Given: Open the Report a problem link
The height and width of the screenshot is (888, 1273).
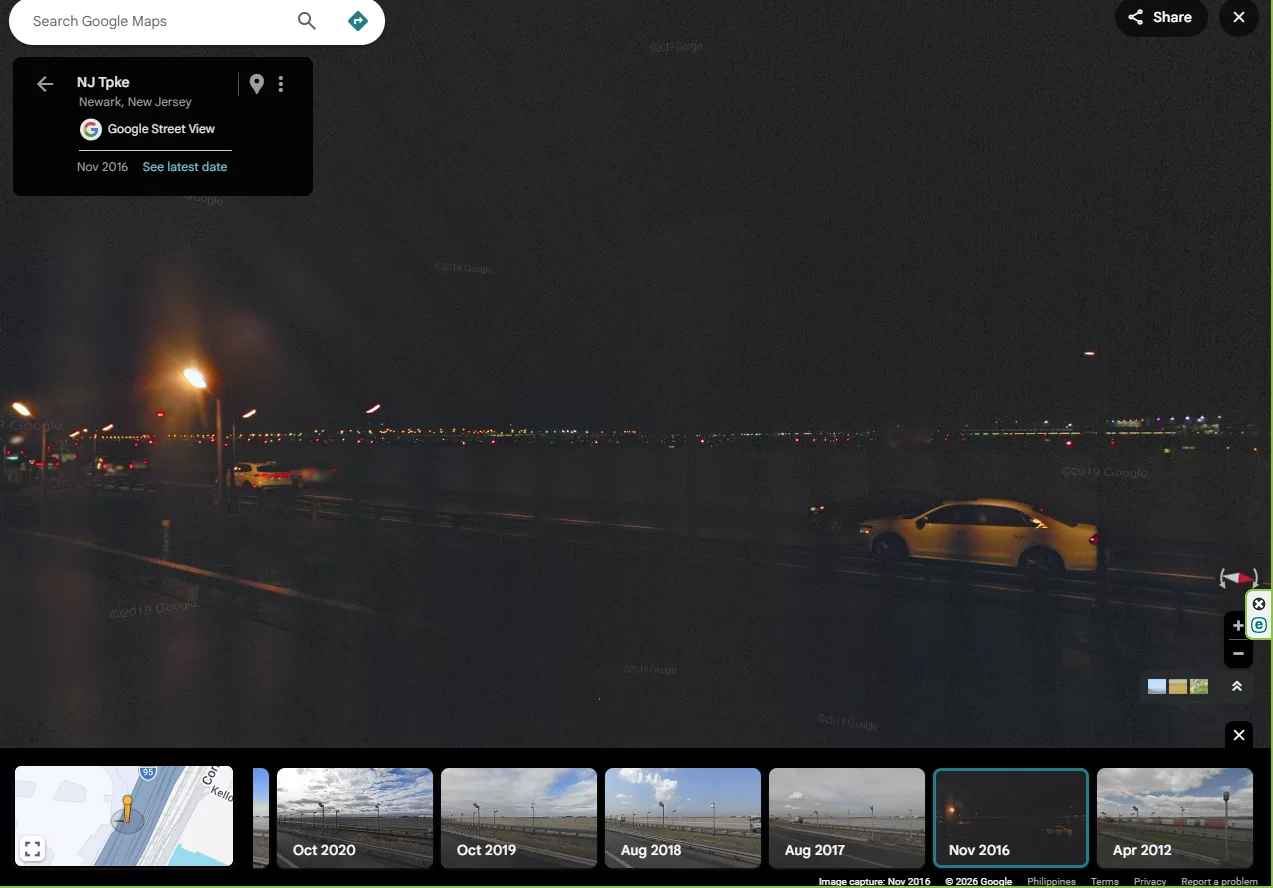Looking at the screenshot, I should click(1219, 882).
